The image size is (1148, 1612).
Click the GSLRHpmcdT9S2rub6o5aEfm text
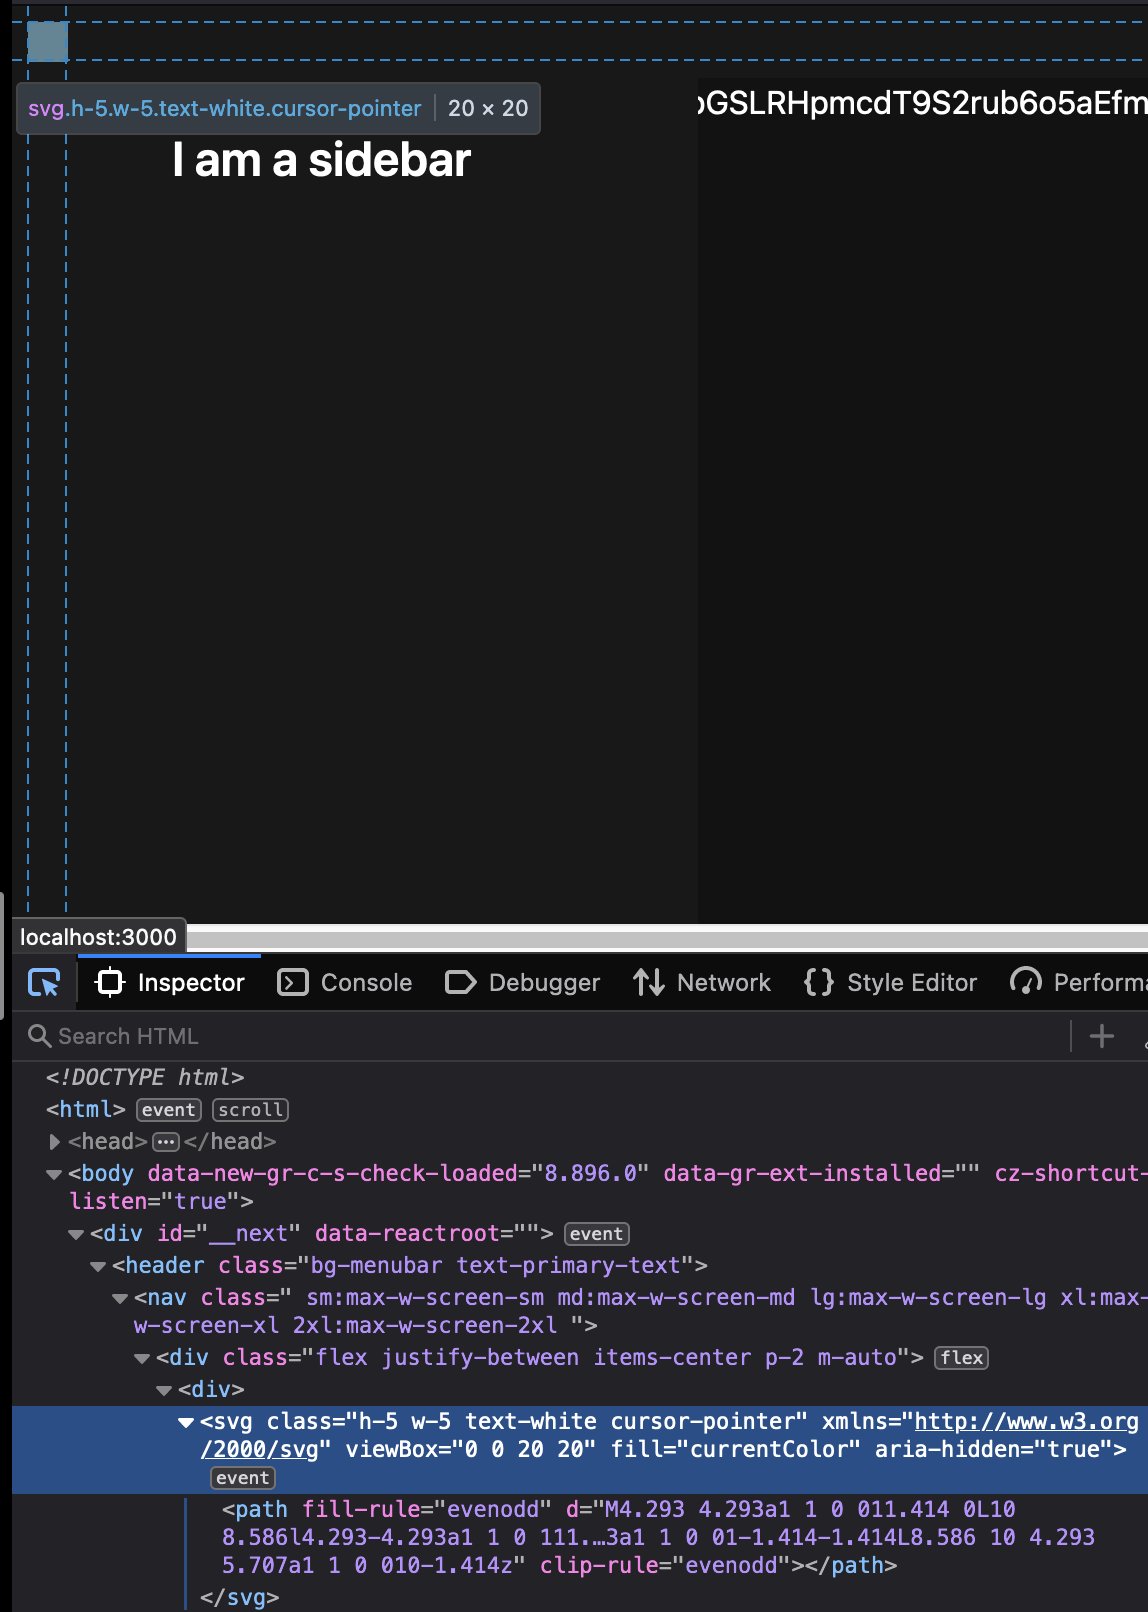pos(922,103)
